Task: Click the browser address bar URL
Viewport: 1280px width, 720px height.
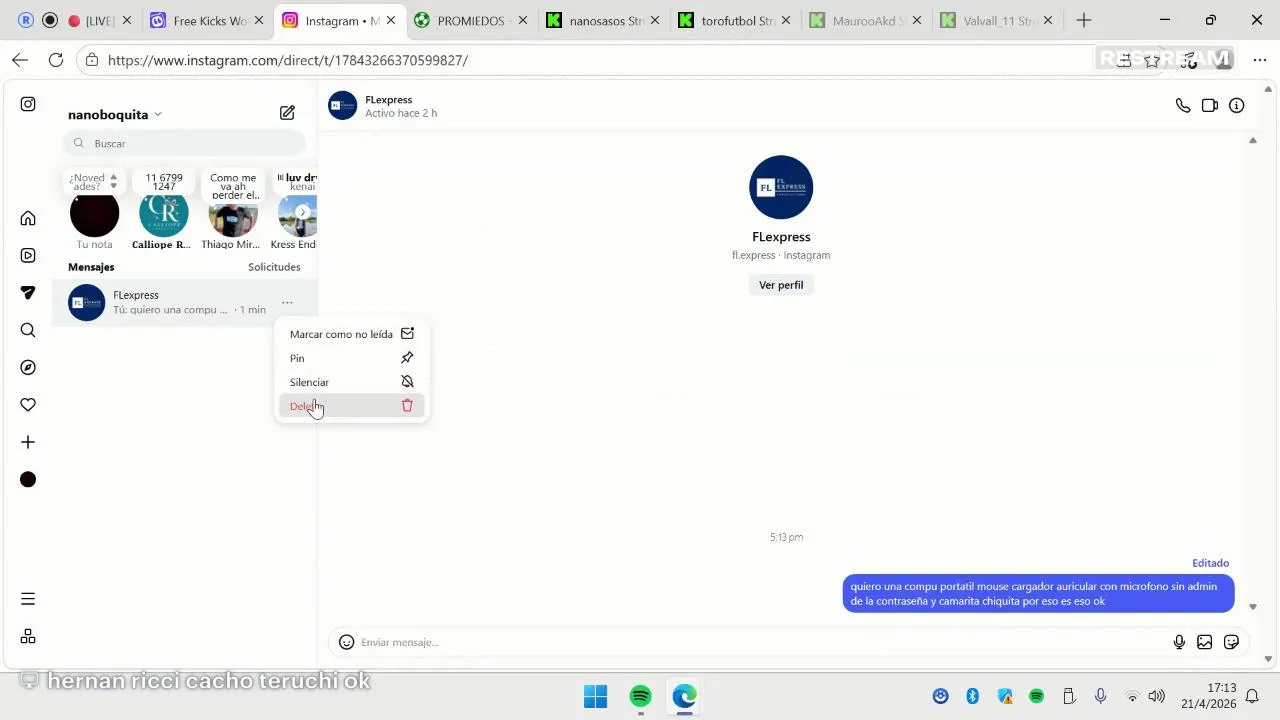Action: tap(288, 60)
